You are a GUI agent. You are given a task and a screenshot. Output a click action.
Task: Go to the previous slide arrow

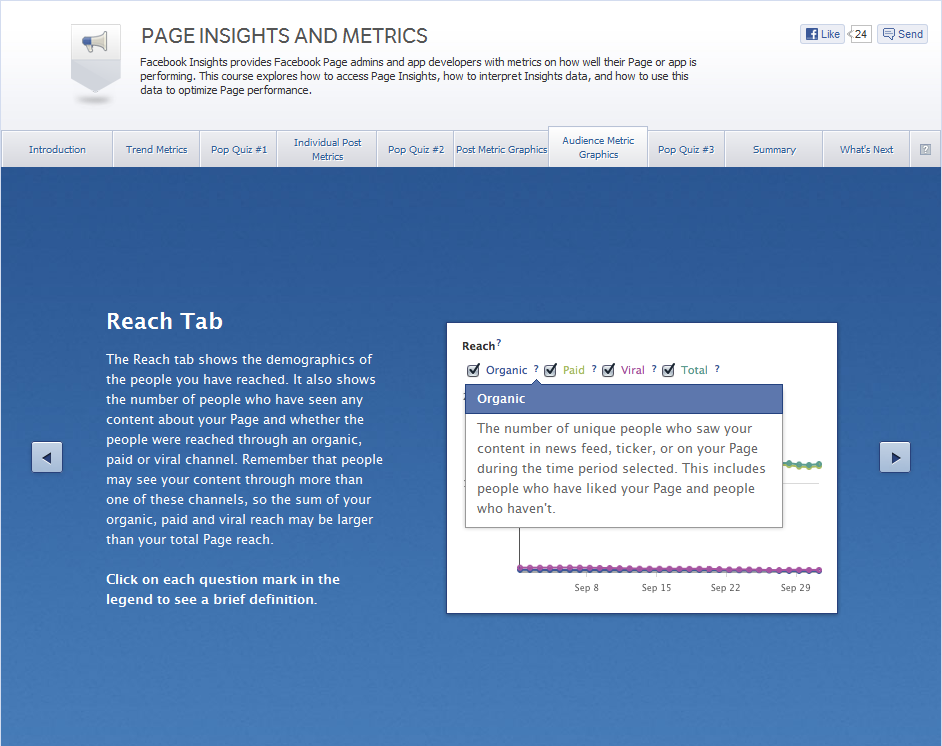point(47,457)
